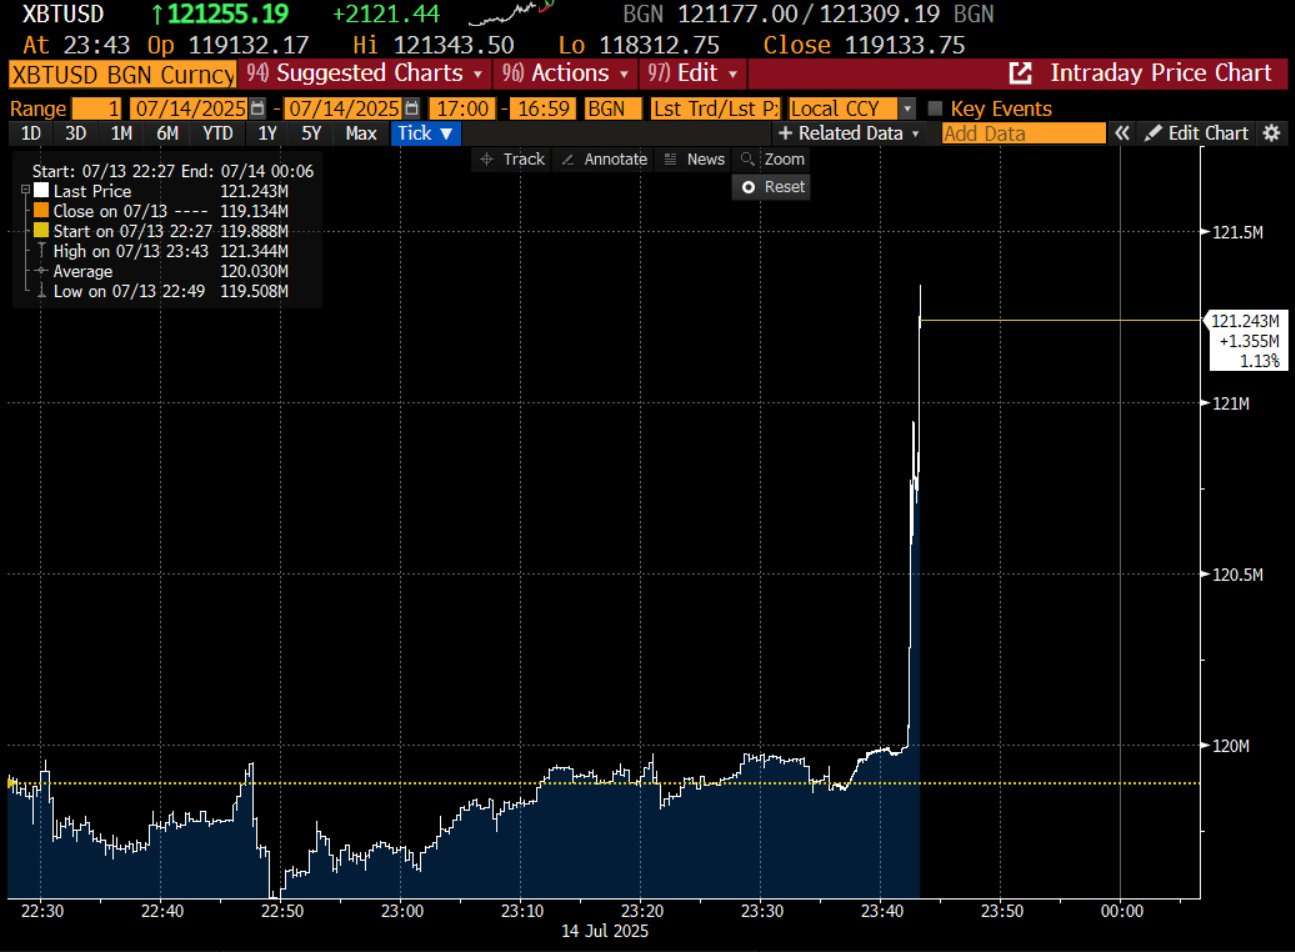Open end date calendar picker icon
The width and height of the screenshot is (1295, 952).
click(411, 109)
